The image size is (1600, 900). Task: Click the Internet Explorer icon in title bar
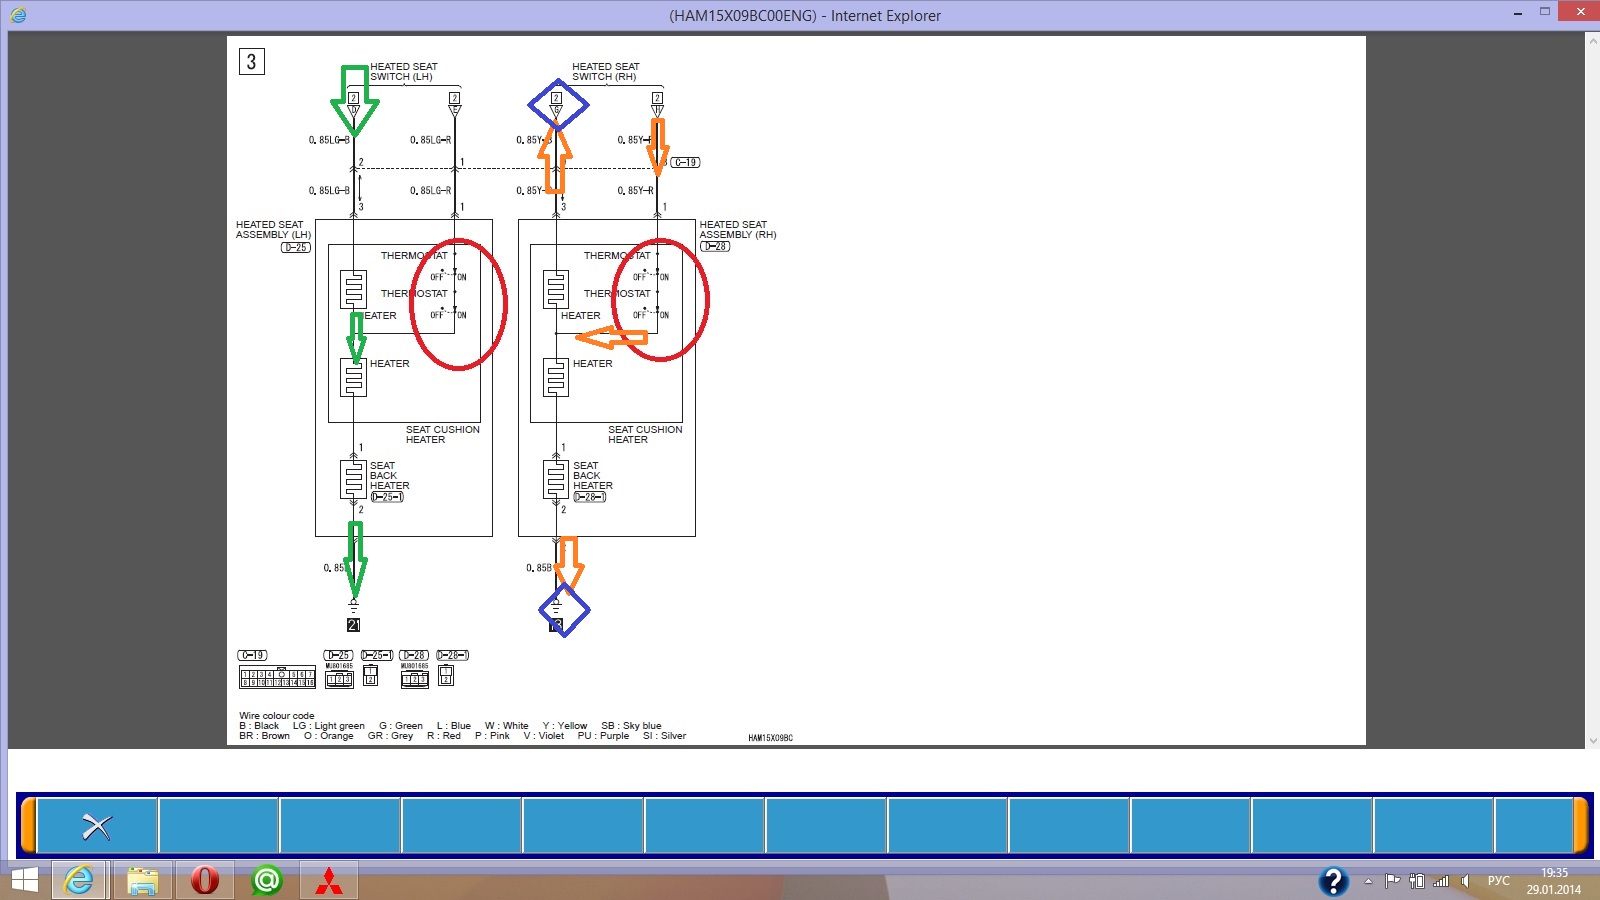tap(18, 15)
